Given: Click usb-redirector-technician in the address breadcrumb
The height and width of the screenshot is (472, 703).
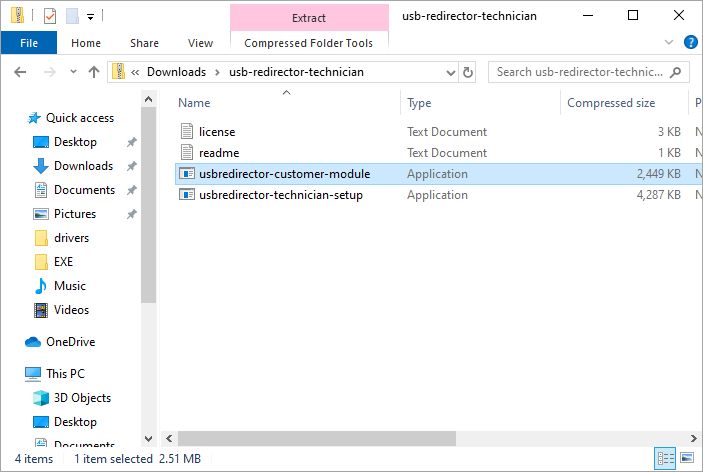Looking at the screenshot, I should coord(296,72).
